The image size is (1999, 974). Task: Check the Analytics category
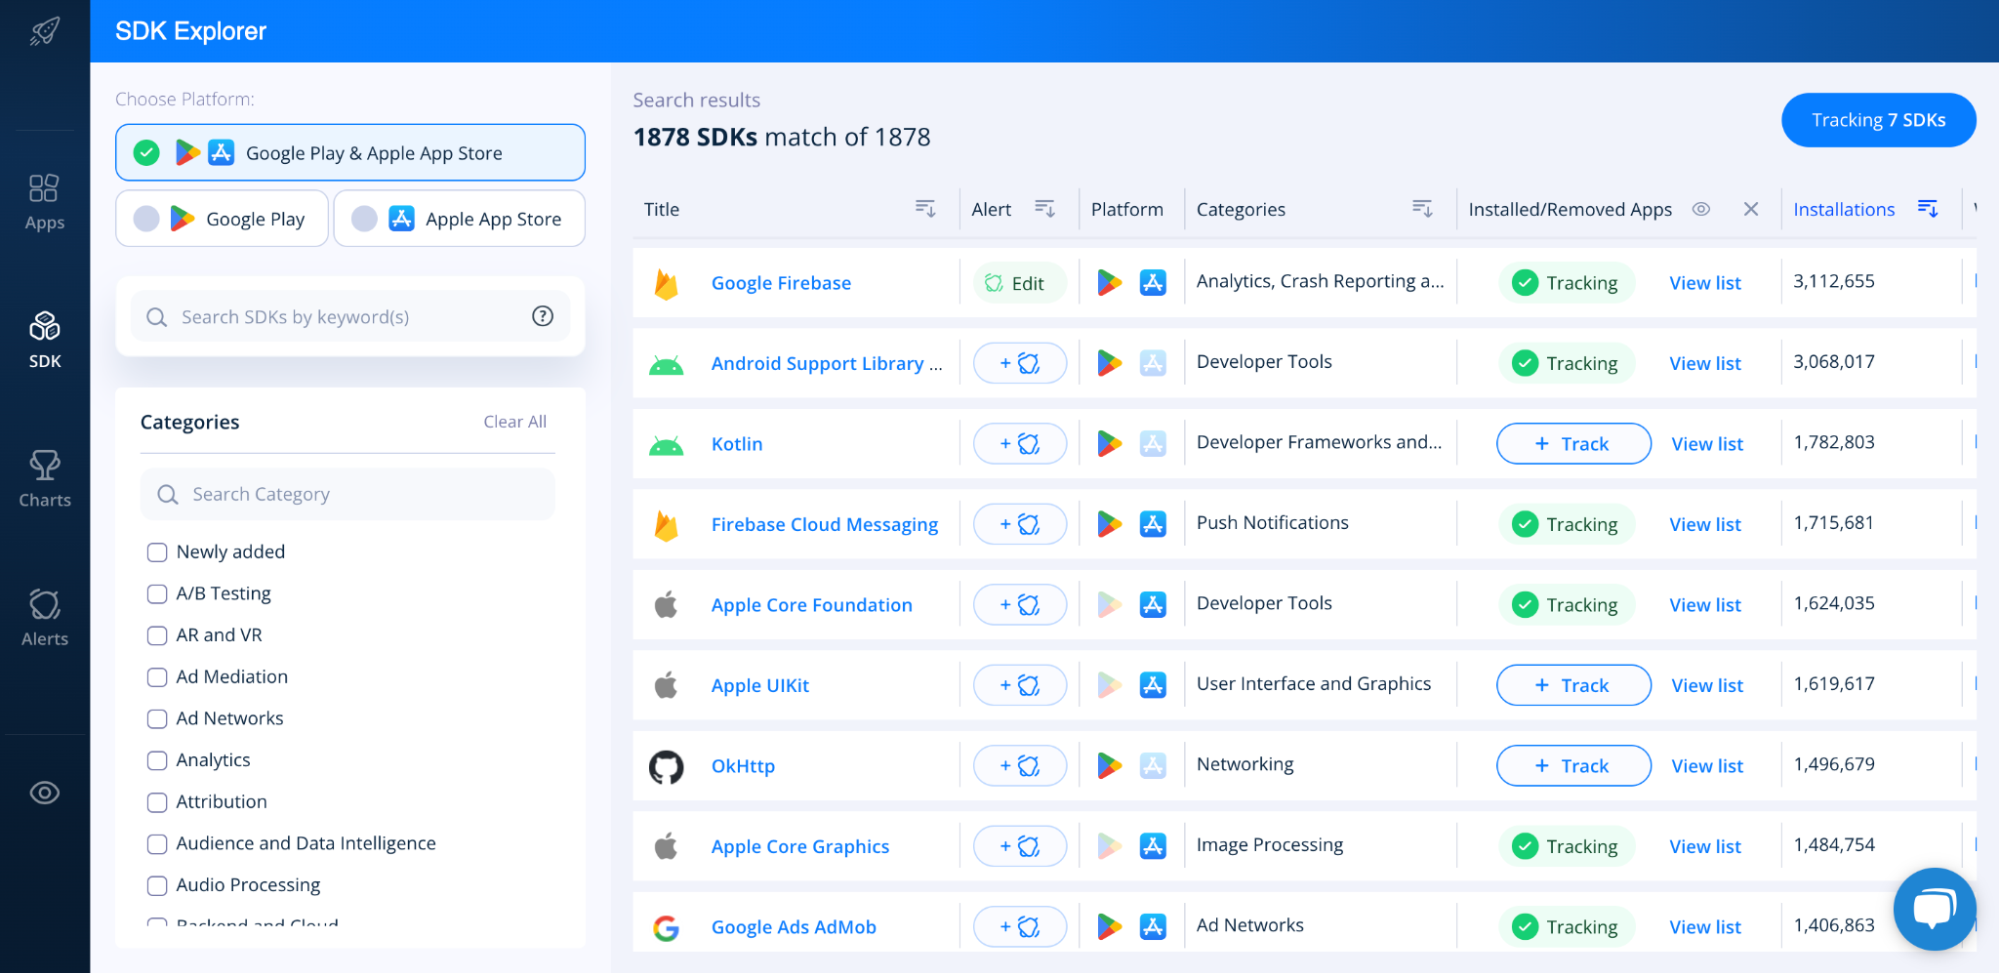click(157, 760)
